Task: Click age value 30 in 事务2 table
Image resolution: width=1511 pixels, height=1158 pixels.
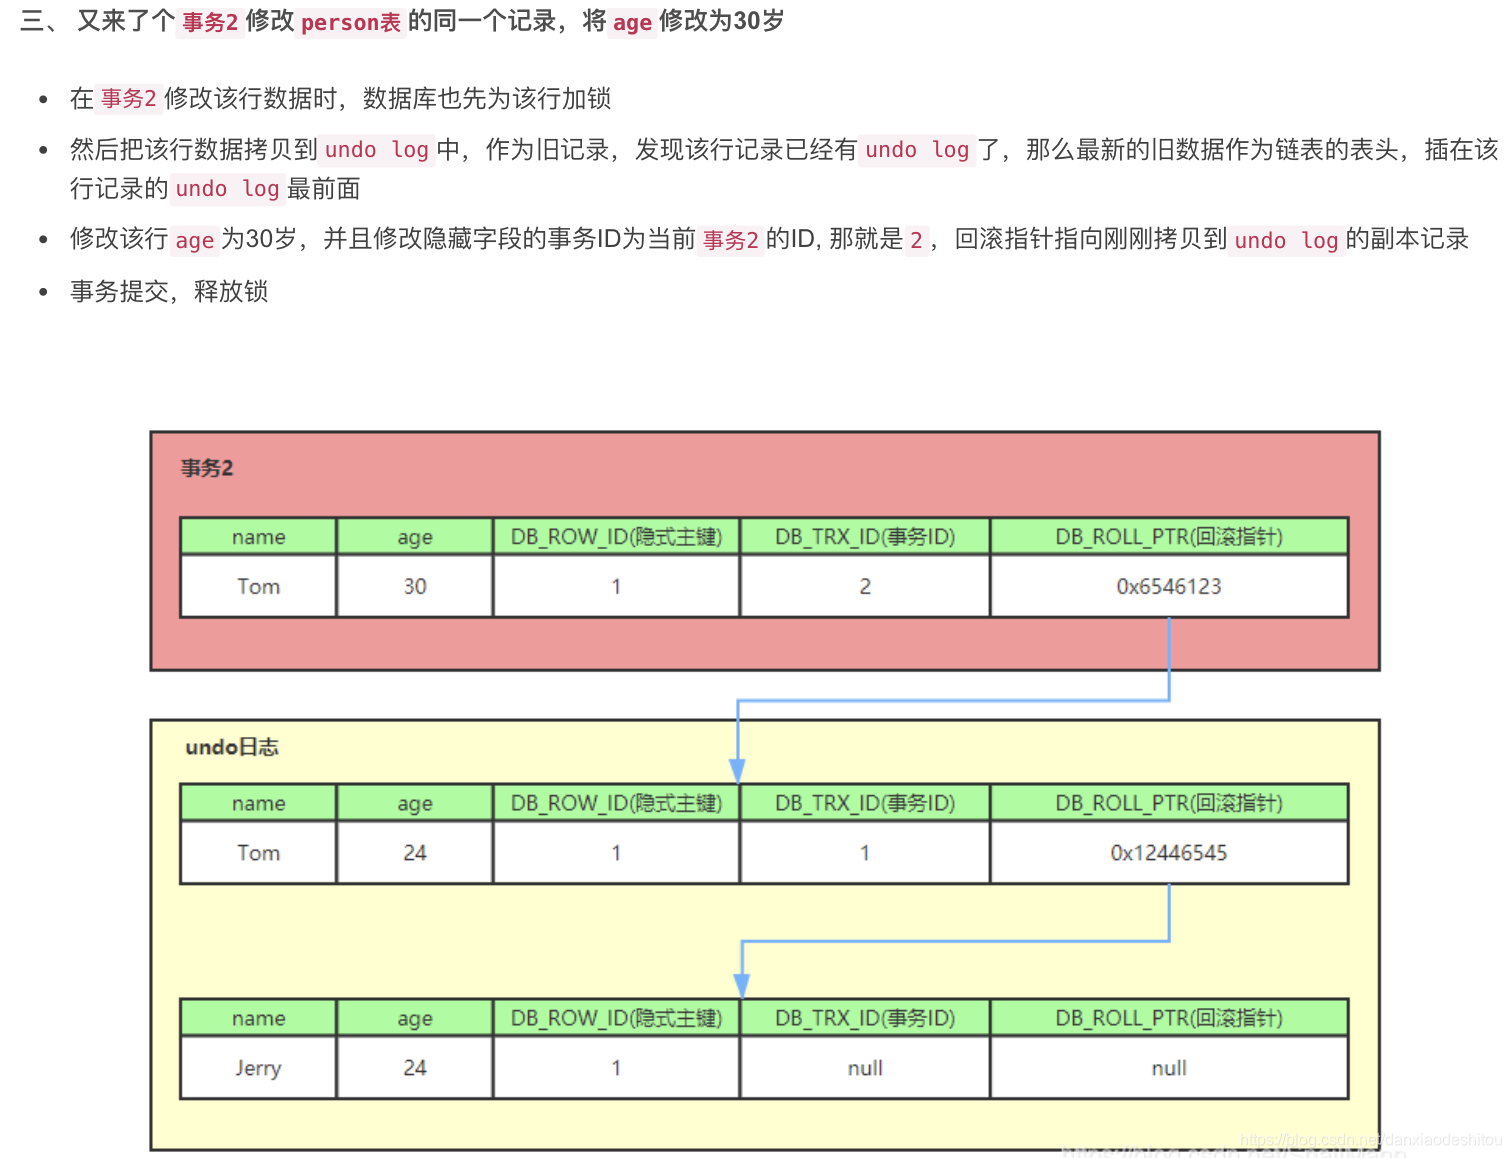Action: tap(415, 587)
